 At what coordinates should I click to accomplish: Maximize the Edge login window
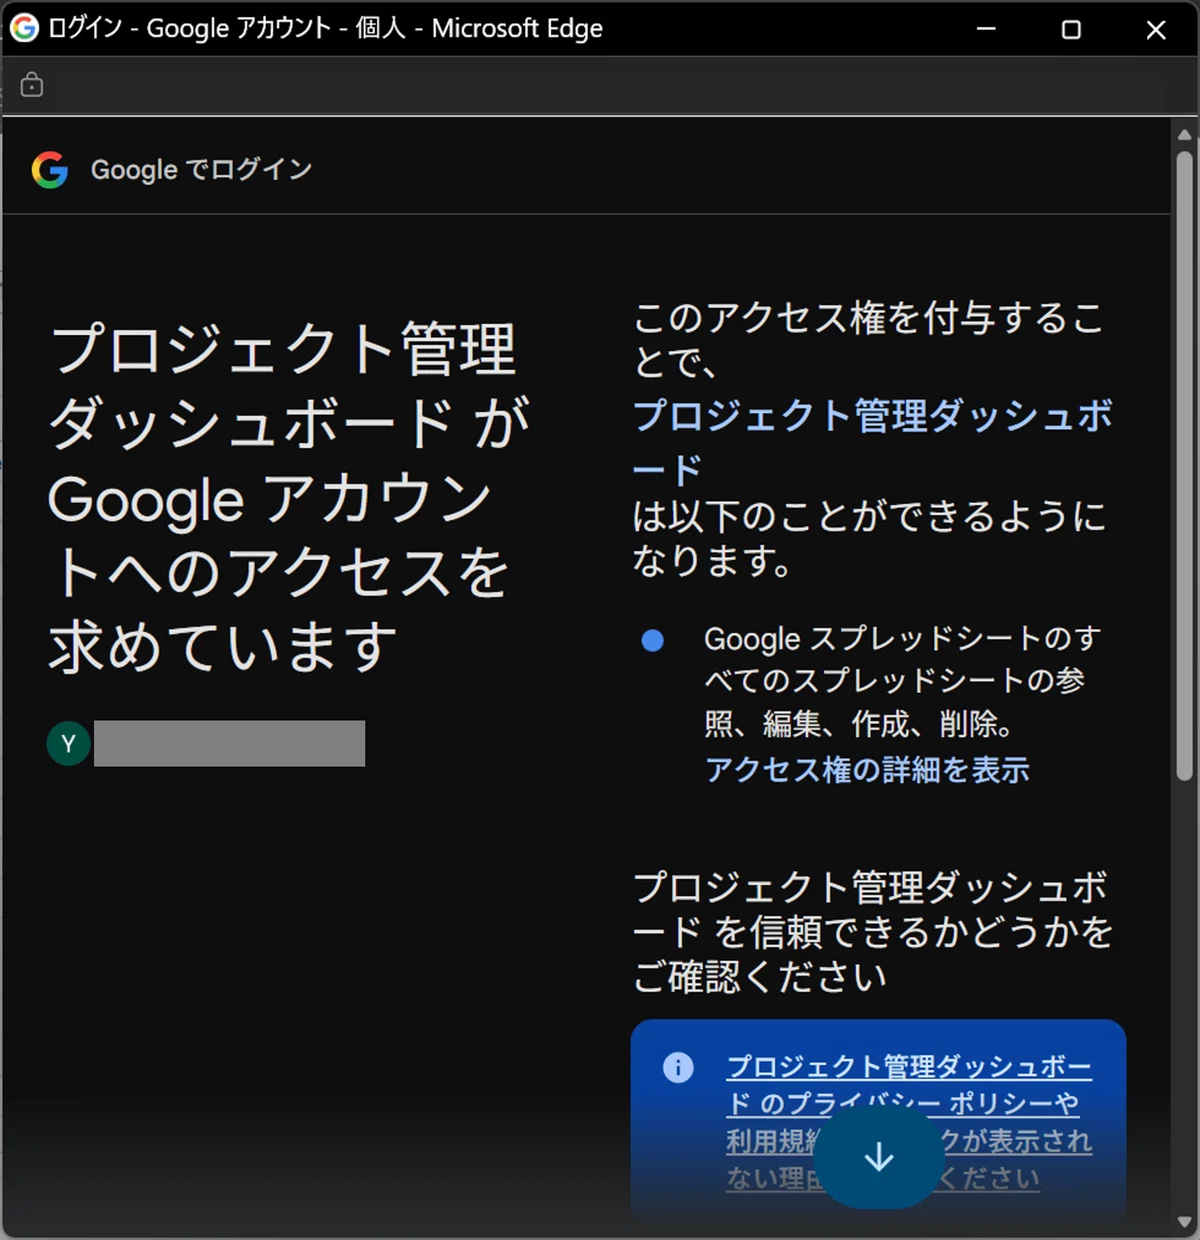pyautogui.click(x=1071, y=29)
